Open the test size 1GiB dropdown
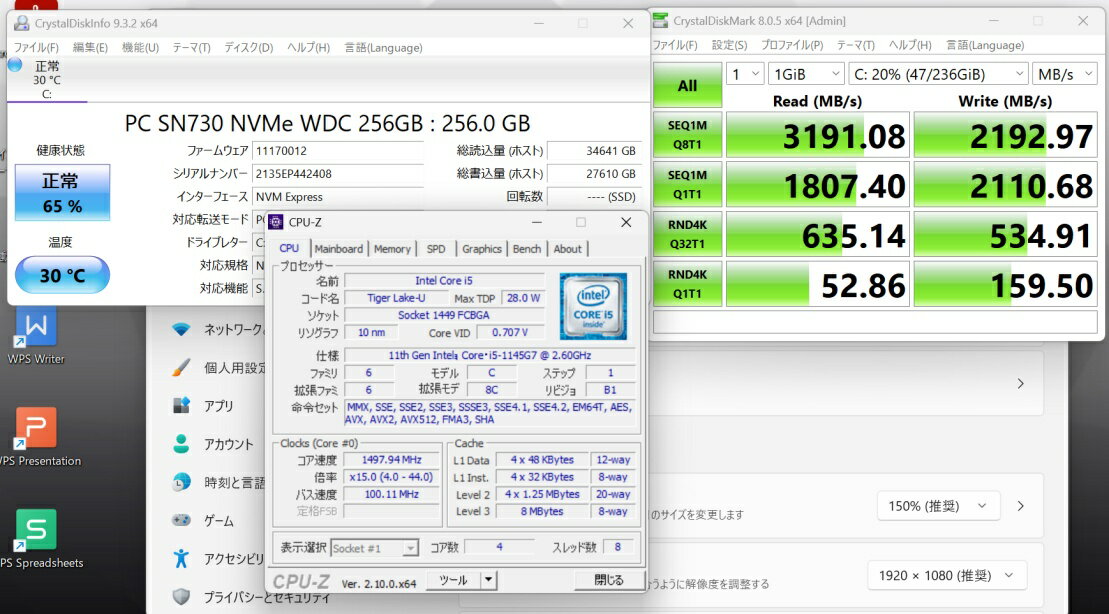 (x=805, y=74)
